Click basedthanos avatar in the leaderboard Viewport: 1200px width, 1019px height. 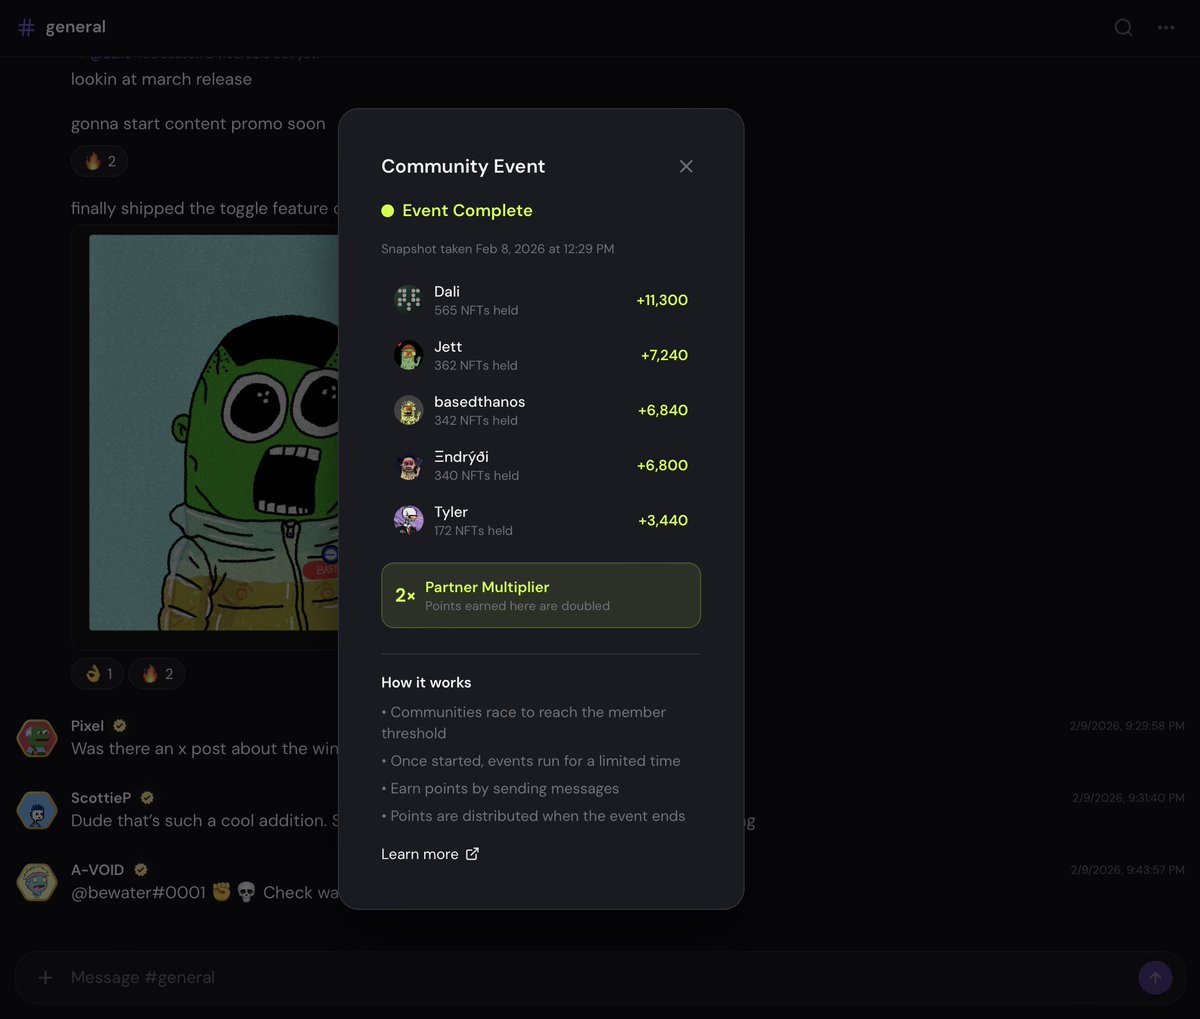coord(408,410)
